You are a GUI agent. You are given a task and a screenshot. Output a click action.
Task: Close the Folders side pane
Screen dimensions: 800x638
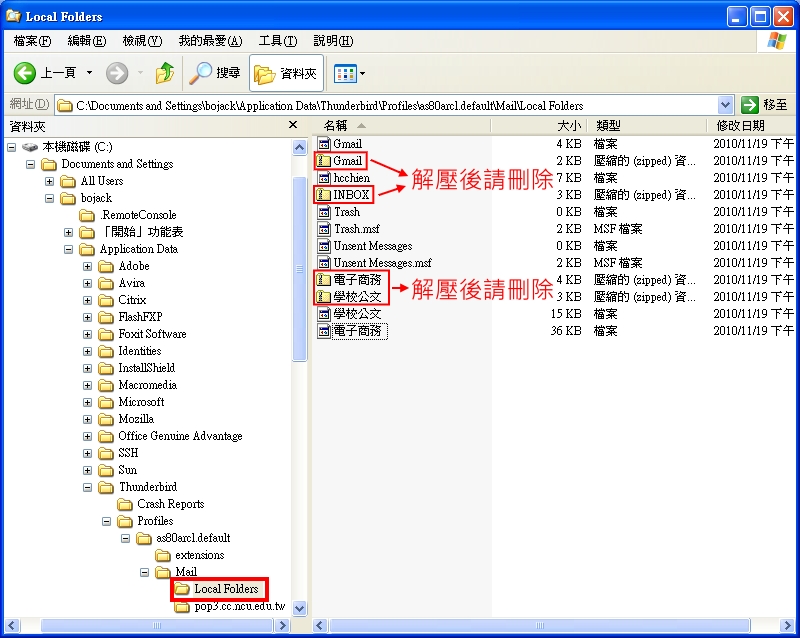(293, 125)
